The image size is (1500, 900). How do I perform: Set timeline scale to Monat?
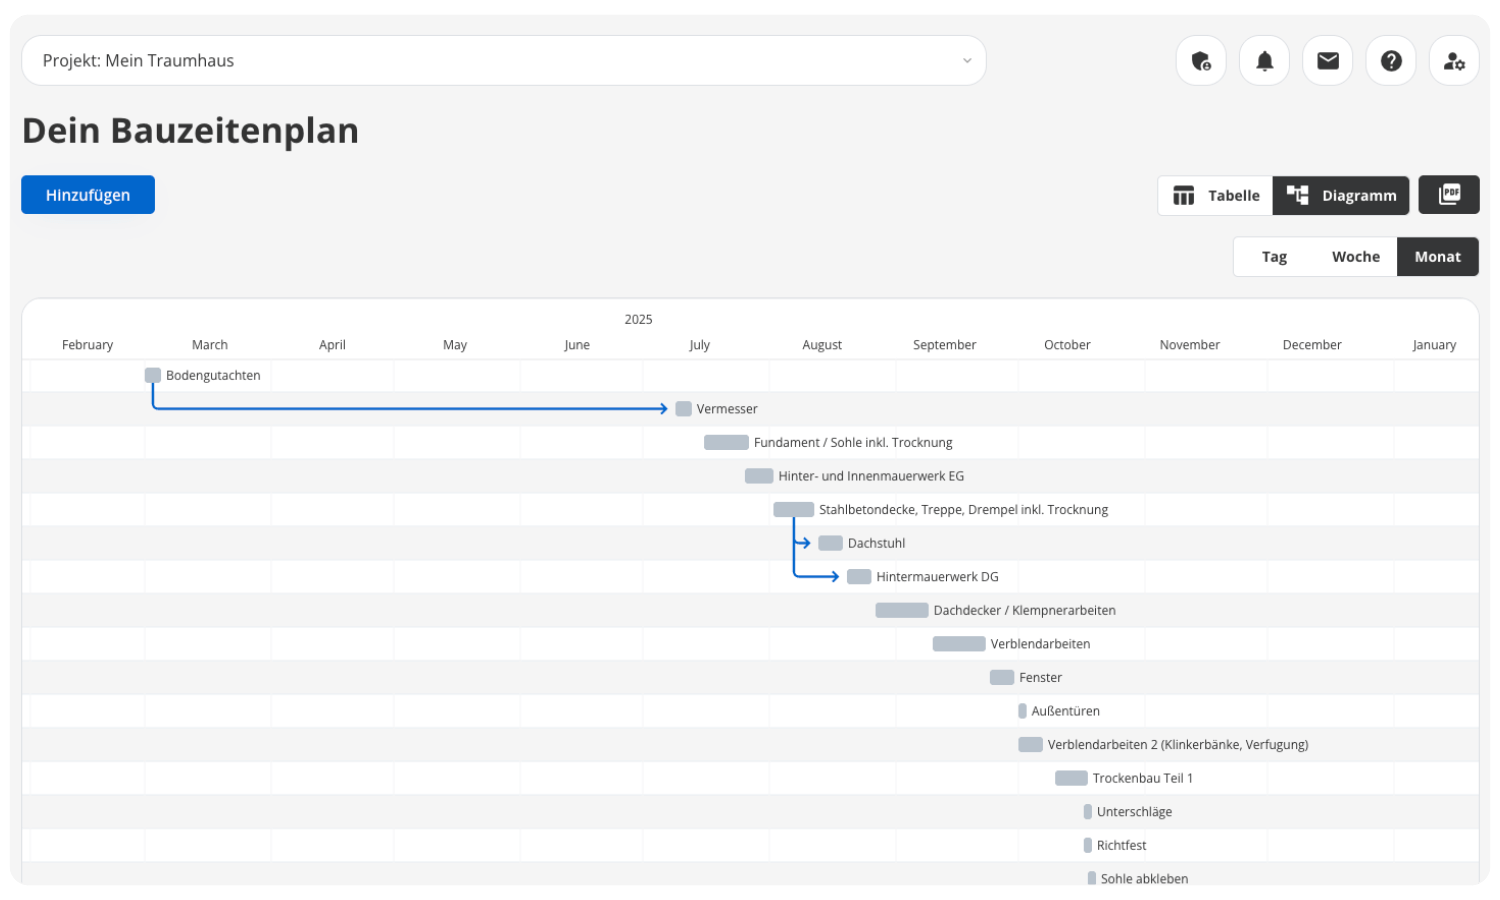(x=1437, y=257)
